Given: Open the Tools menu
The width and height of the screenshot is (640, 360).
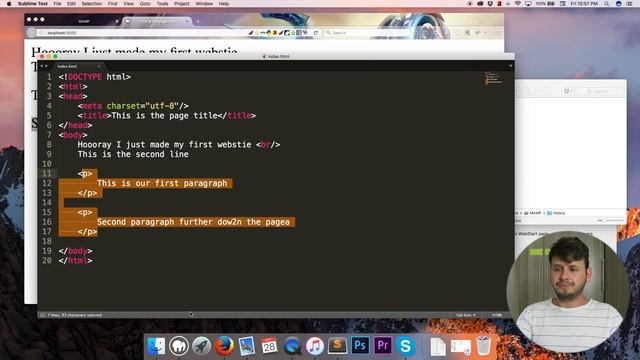Looking at the screenshot, I should point(162,4).
